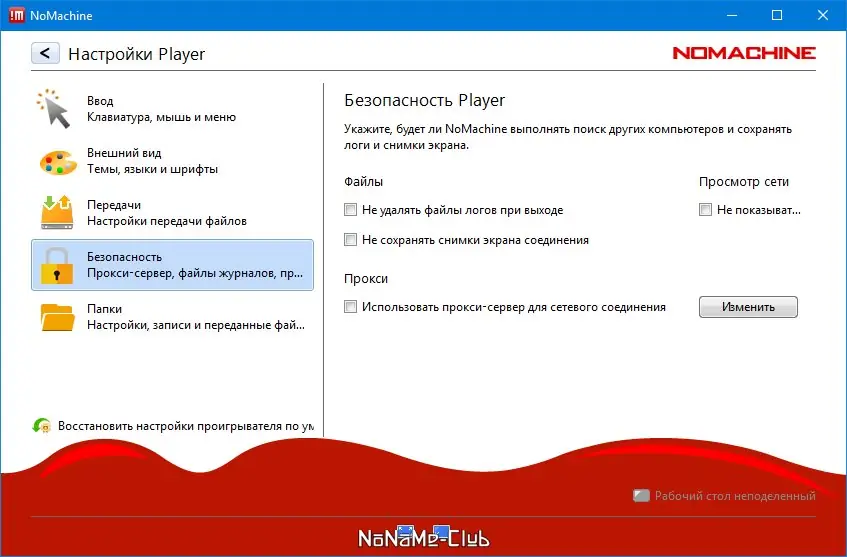Click 'Восстановить настройки проигрывателя' link
847x557 pixels.
coord(186,426)
